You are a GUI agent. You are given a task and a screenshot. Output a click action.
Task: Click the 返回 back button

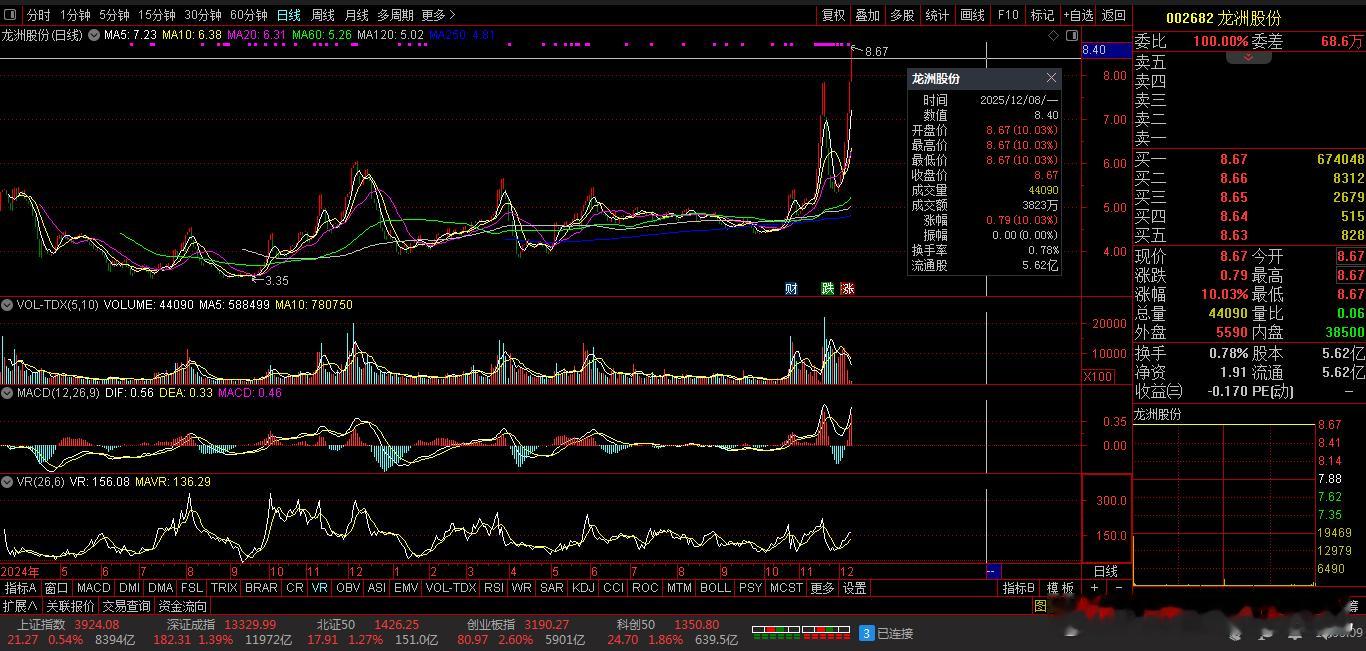[x=1114, y=15]
